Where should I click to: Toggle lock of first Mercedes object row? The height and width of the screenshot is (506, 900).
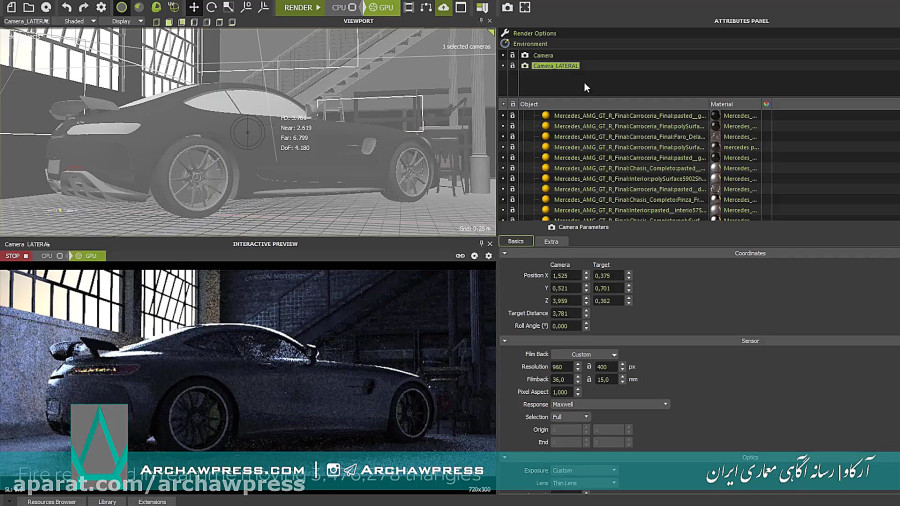coord(513,116)
